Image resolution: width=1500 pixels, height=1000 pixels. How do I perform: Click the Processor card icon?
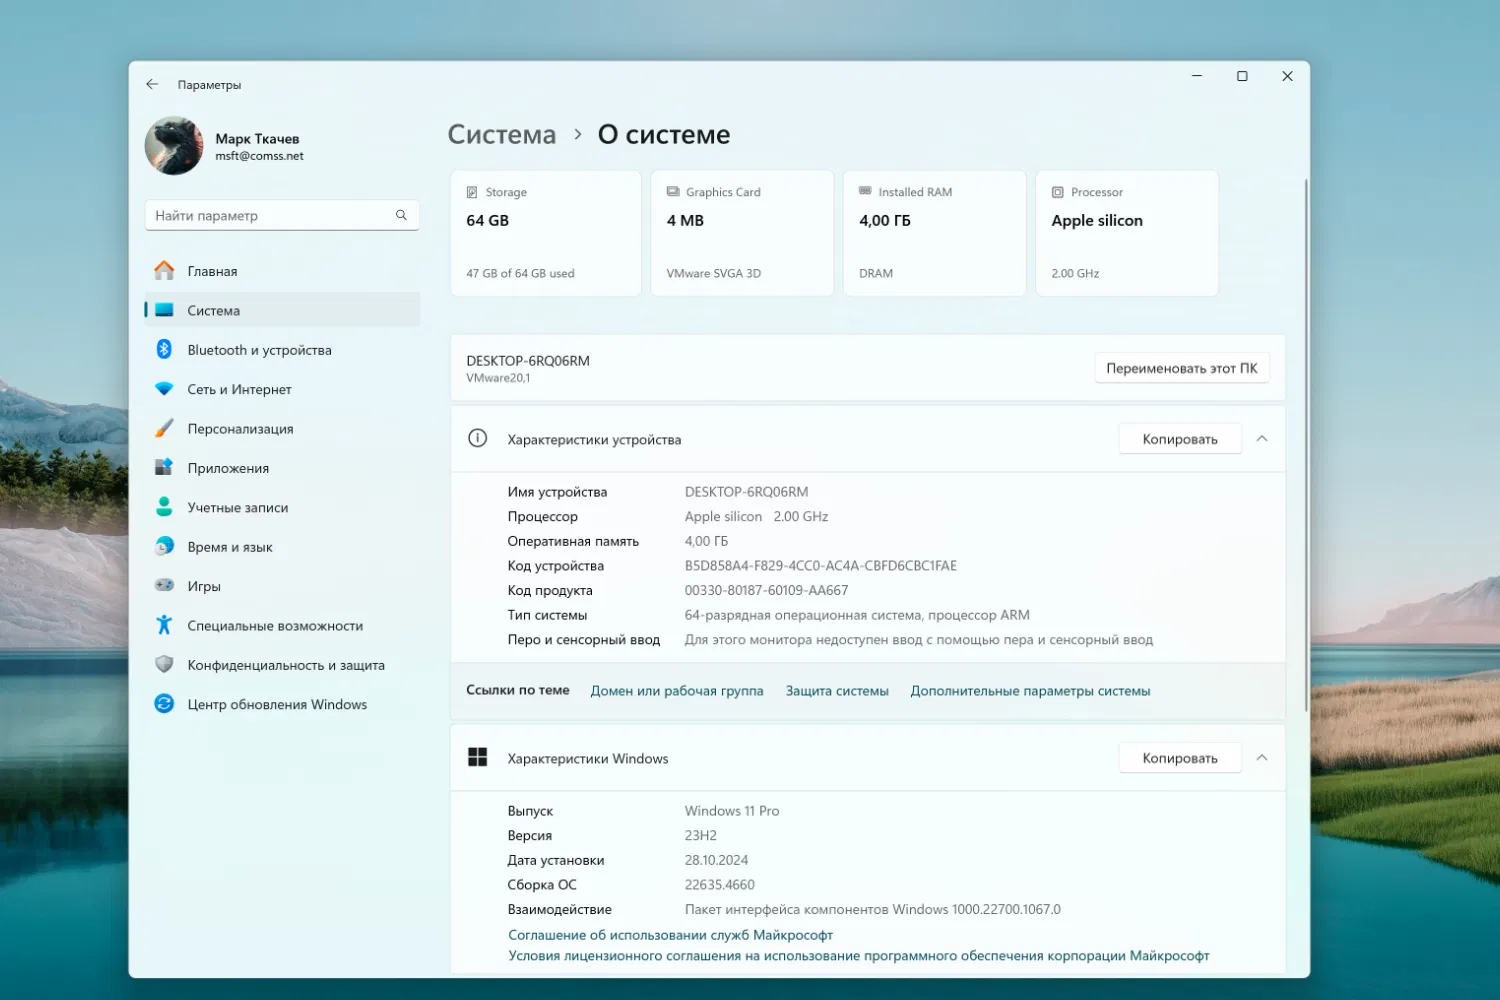tap(1057, 192)
